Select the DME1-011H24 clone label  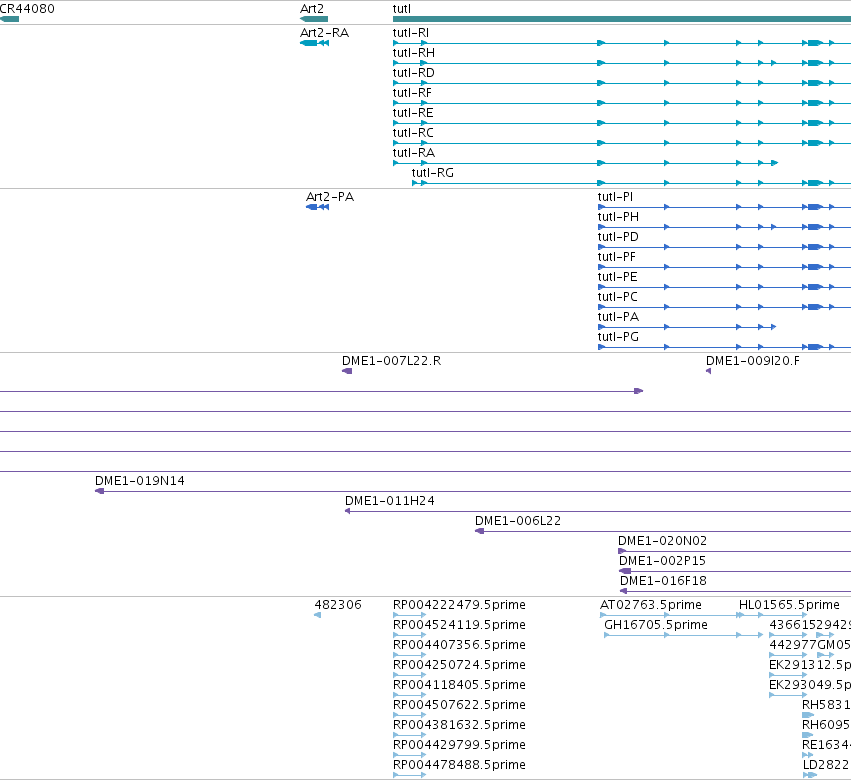tap(390, 501)
